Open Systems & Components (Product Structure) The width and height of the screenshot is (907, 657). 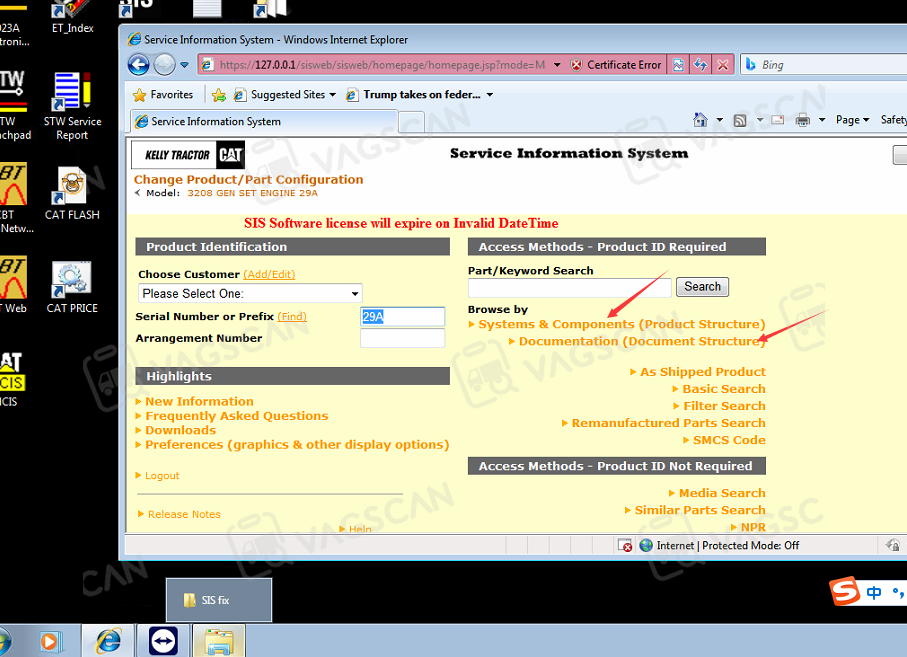[621, 324]
